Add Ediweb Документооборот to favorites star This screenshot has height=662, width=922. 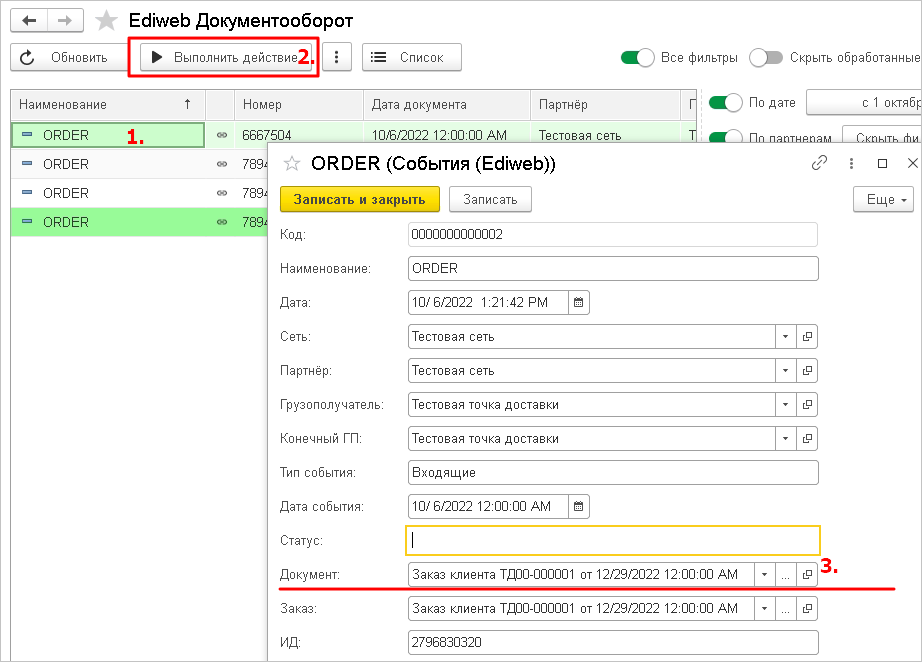pyautogui.click(x=106, y=21)
